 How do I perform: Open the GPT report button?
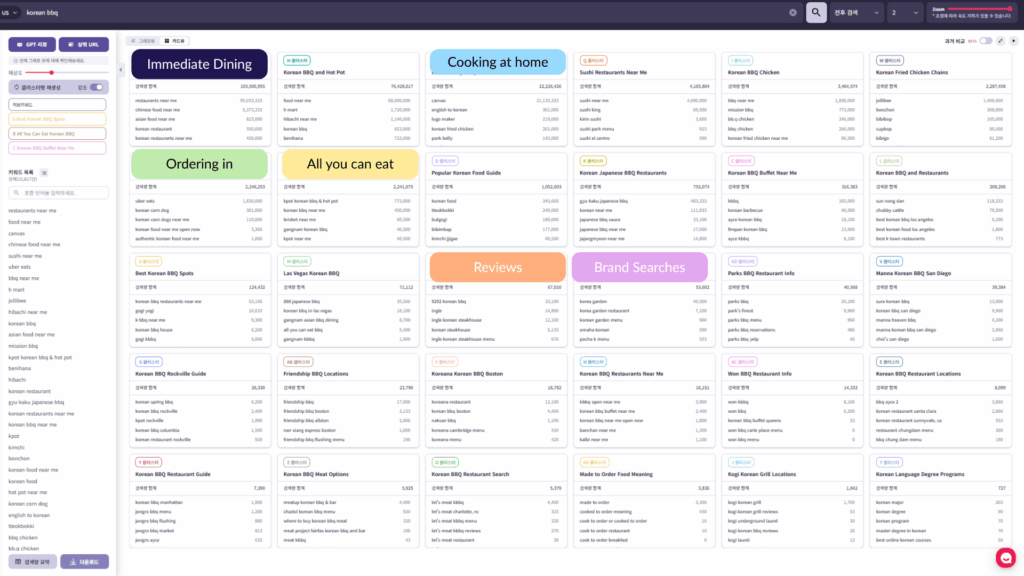point(32,44)
